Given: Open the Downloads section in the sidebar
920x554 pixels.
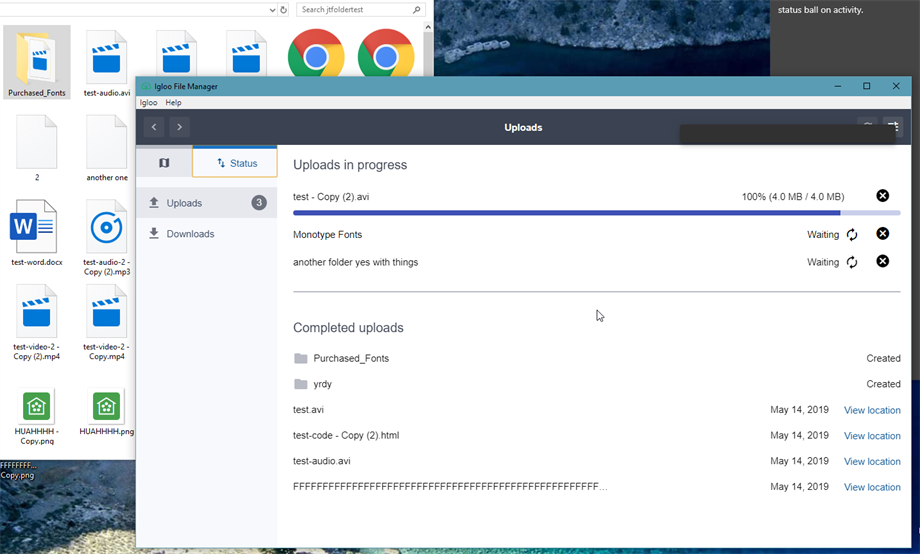Looking at the screenshot, I should 190,234.
